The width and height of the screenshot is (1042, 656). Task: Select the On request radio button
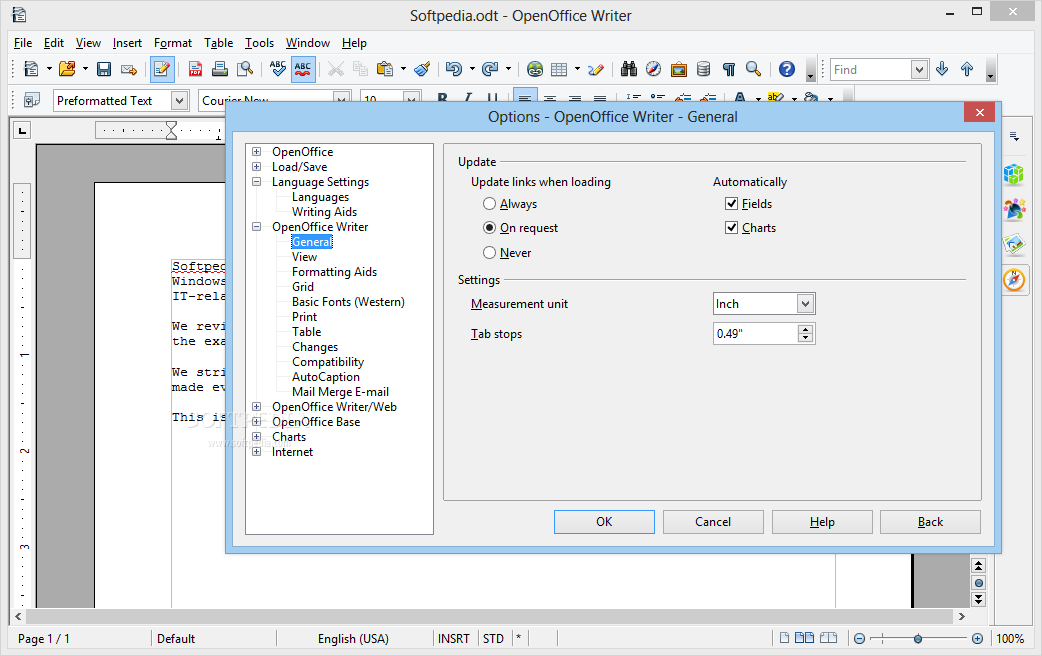pos(490,227)
